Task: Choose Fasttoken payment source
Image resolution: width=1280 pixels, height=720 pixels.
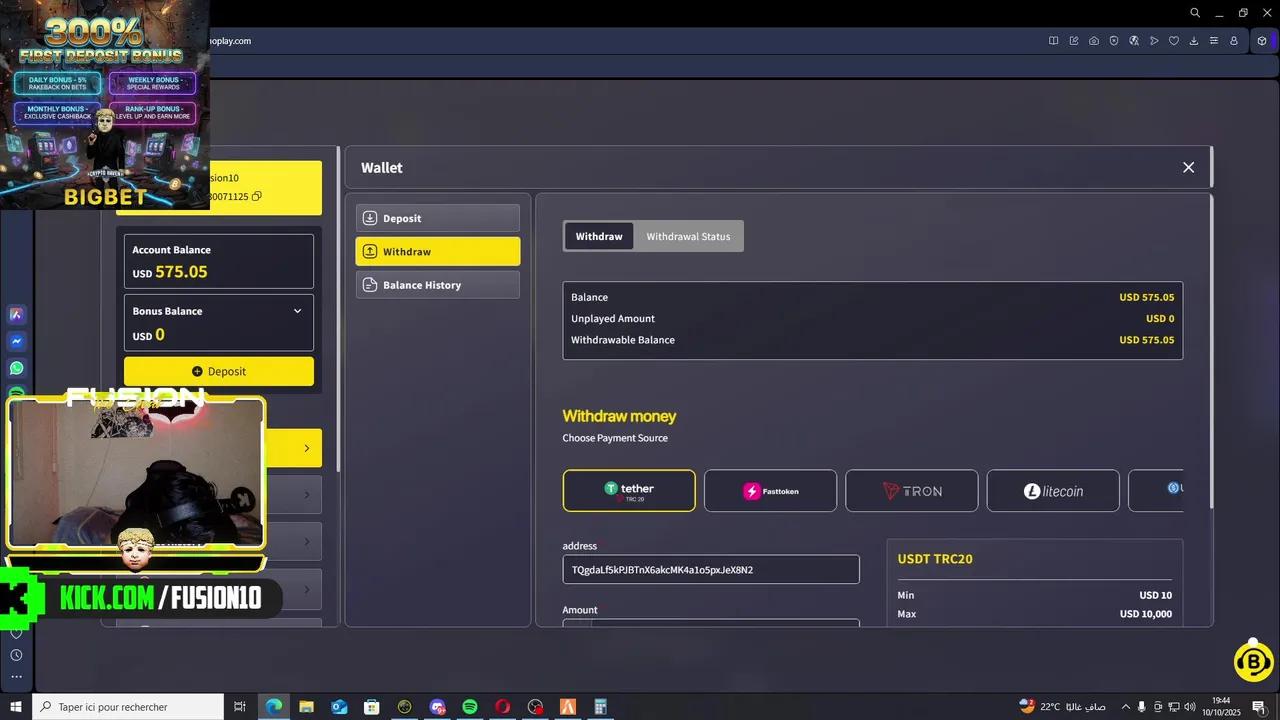Action: coord(771,491)
